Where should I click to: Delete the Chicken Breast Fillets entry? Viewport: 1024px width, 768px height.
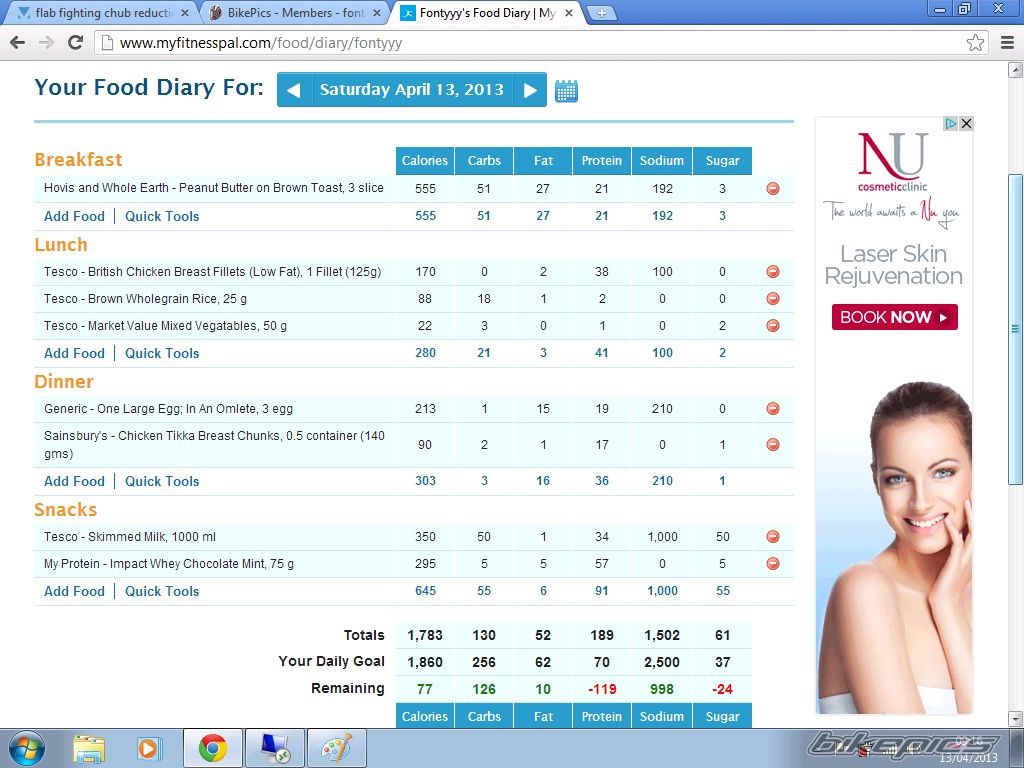(x=773, y=271)
